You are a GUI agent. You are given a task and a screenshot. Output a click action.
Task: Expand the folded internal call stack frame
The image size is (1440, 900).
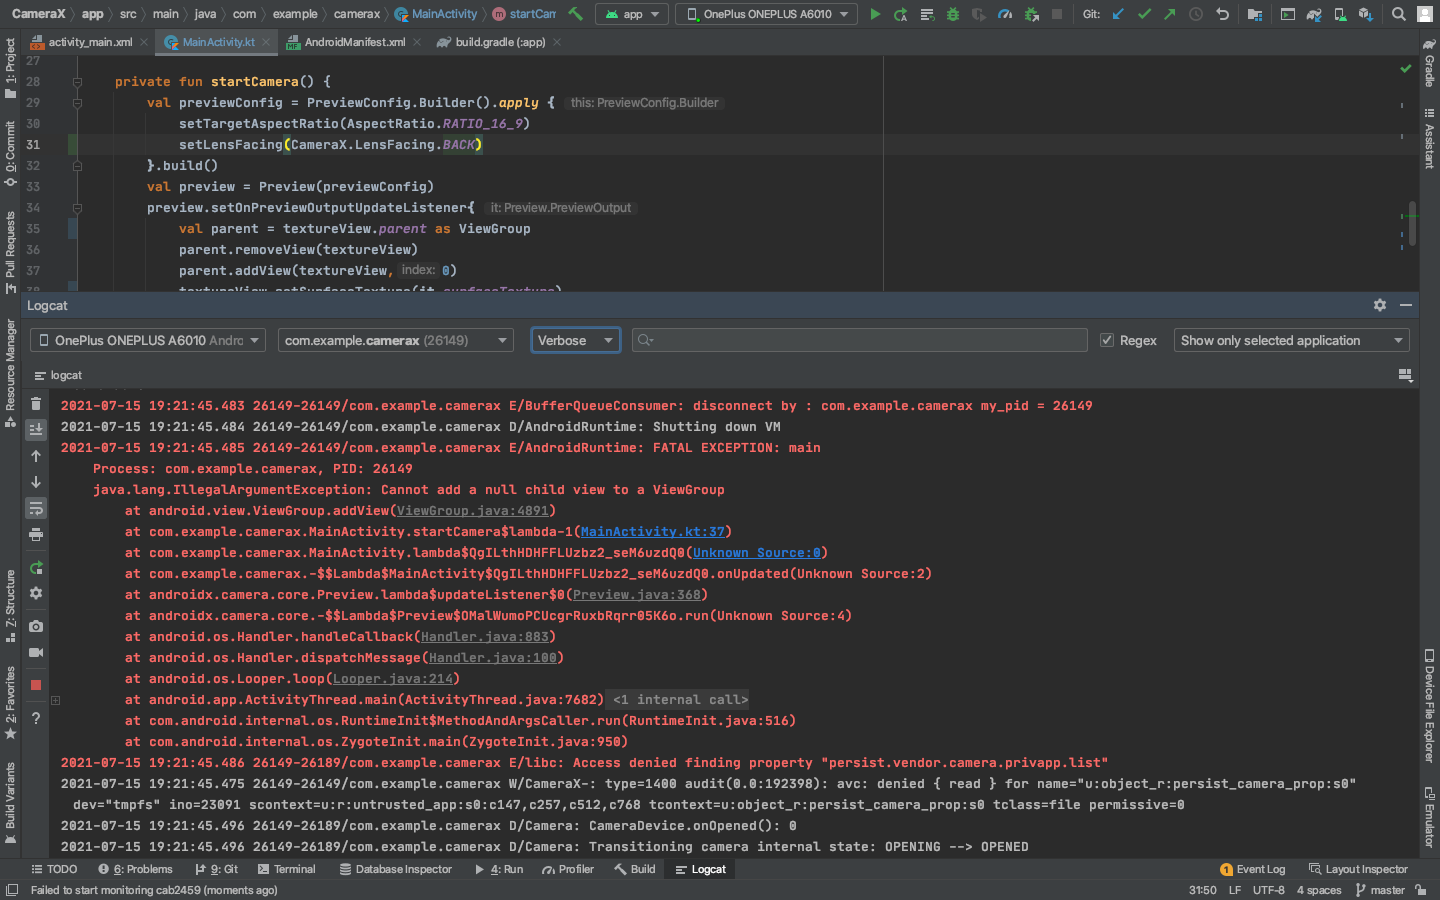click(x=56, y=700)
